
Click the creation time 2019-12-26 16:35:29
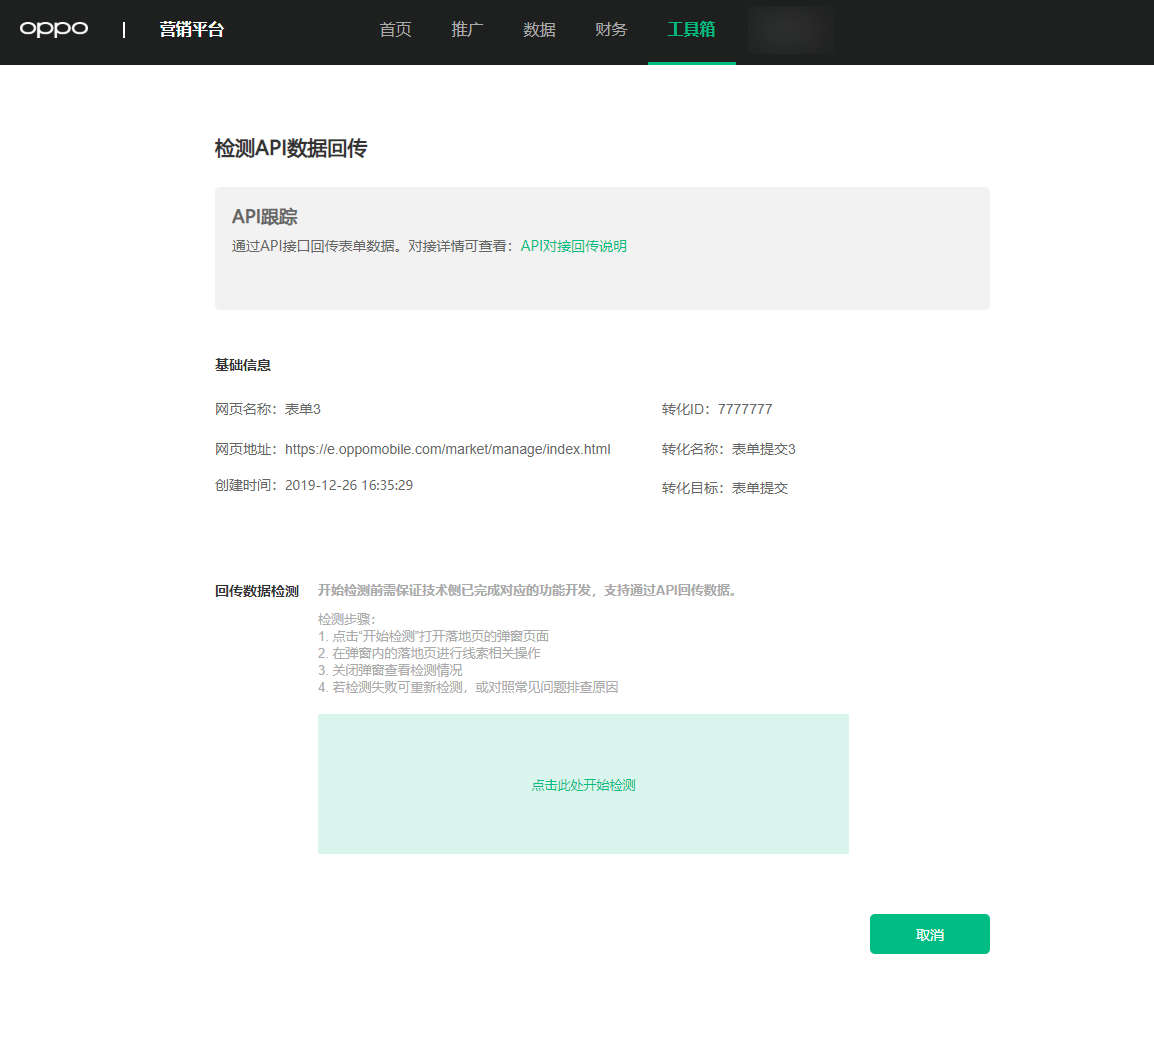click(349, 485)
